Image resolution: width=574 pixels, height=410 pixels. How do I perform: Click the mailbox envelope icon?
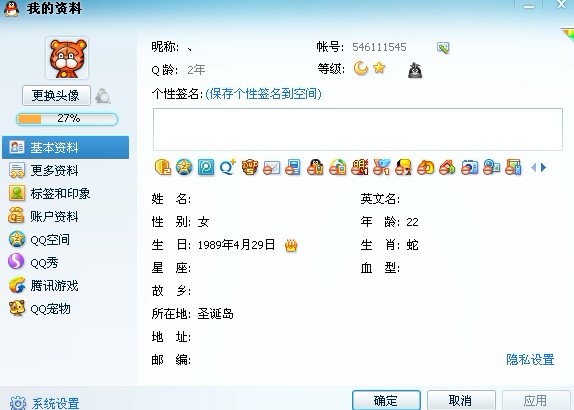272,168
